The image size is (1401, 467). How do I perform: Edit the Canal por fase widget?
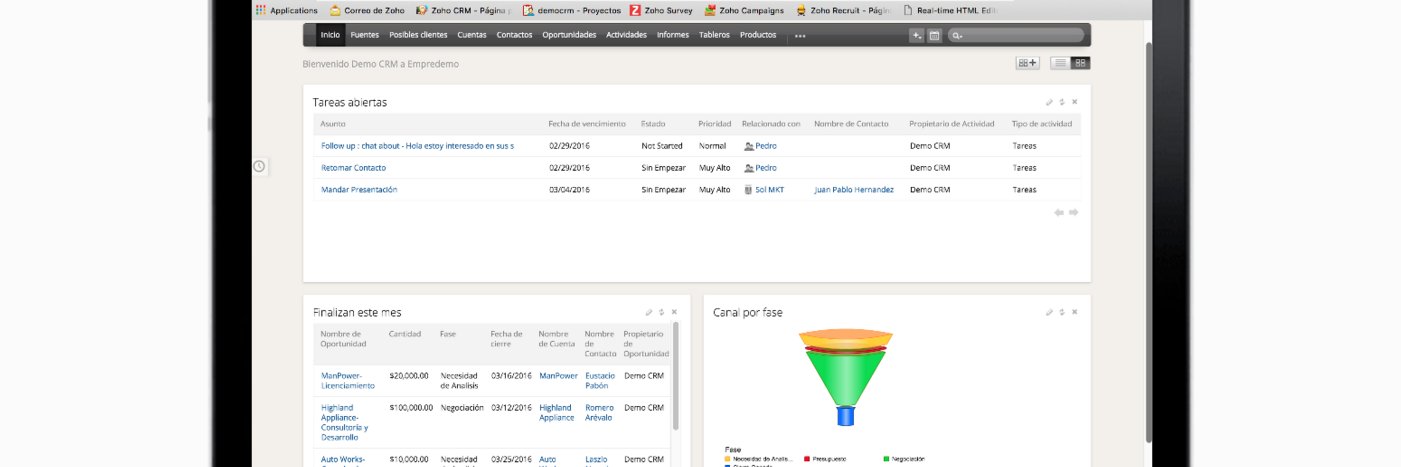point(1049,312)
